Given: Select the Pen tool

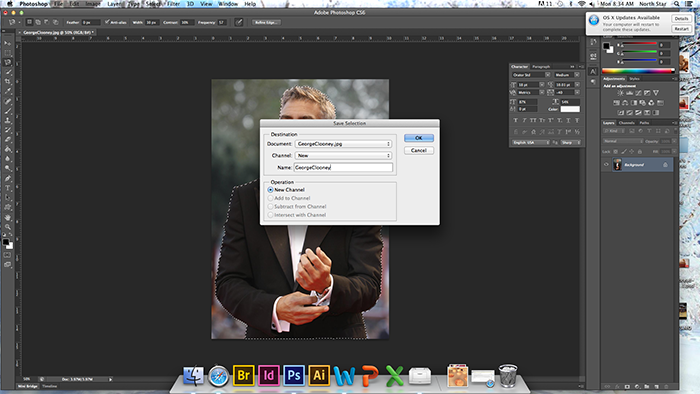Looking at the screenshot, I should click(x=8, y=178).
